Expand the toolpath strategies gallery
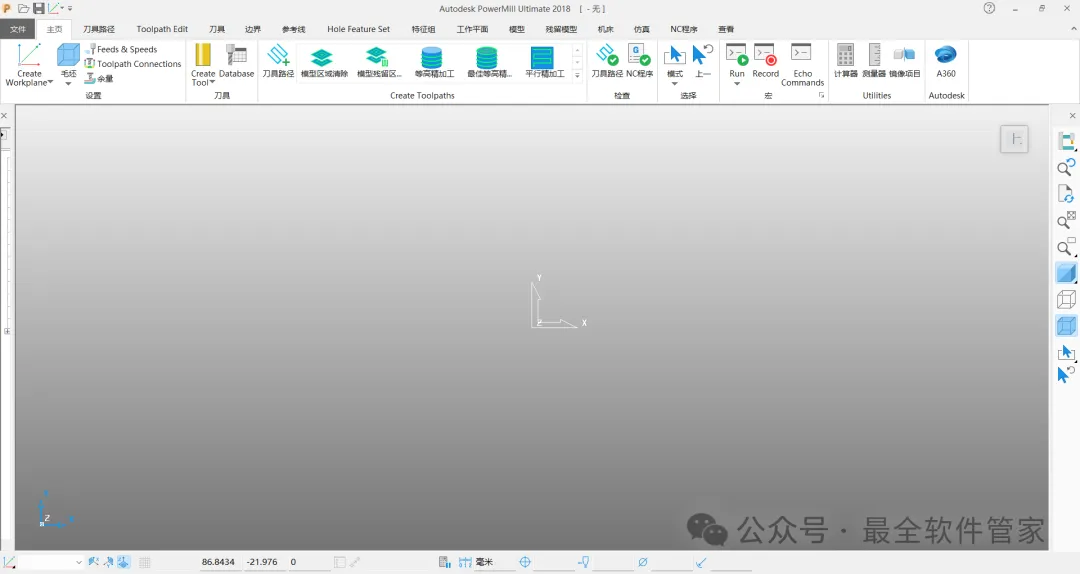1080x574 pixels. (x=577, y=76)
